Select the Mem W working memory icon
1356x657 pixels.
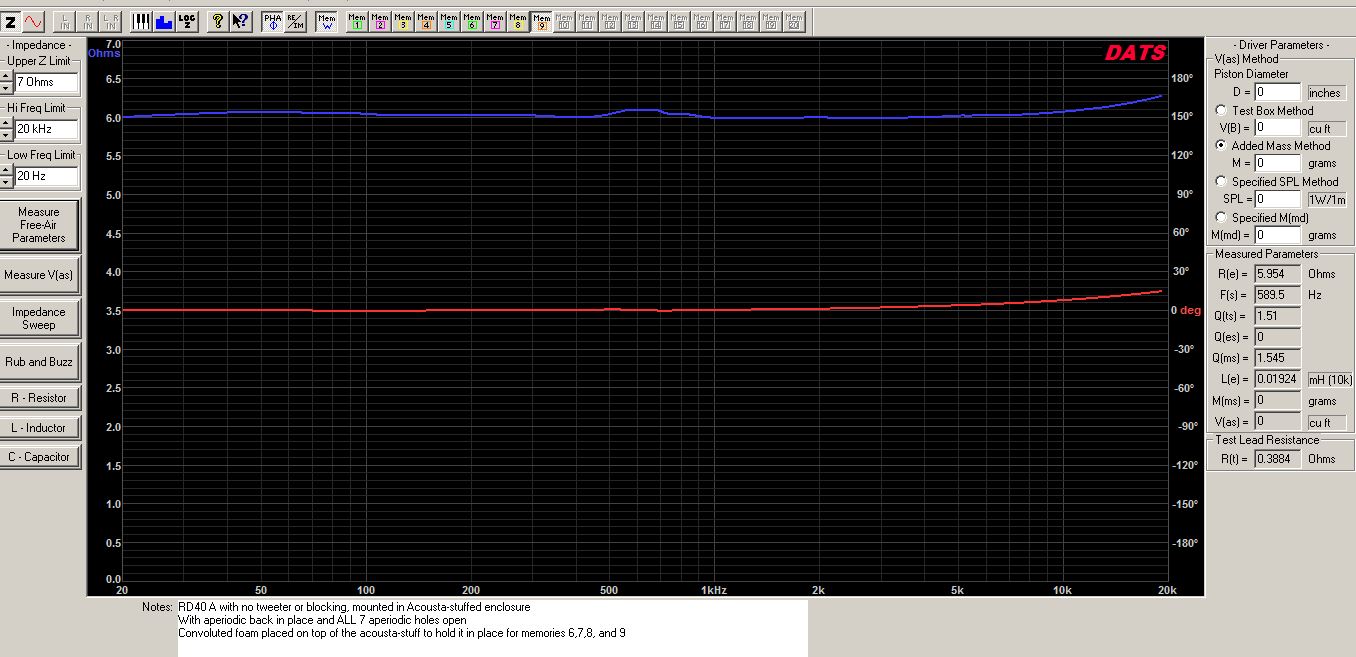[x=326, y=21]
